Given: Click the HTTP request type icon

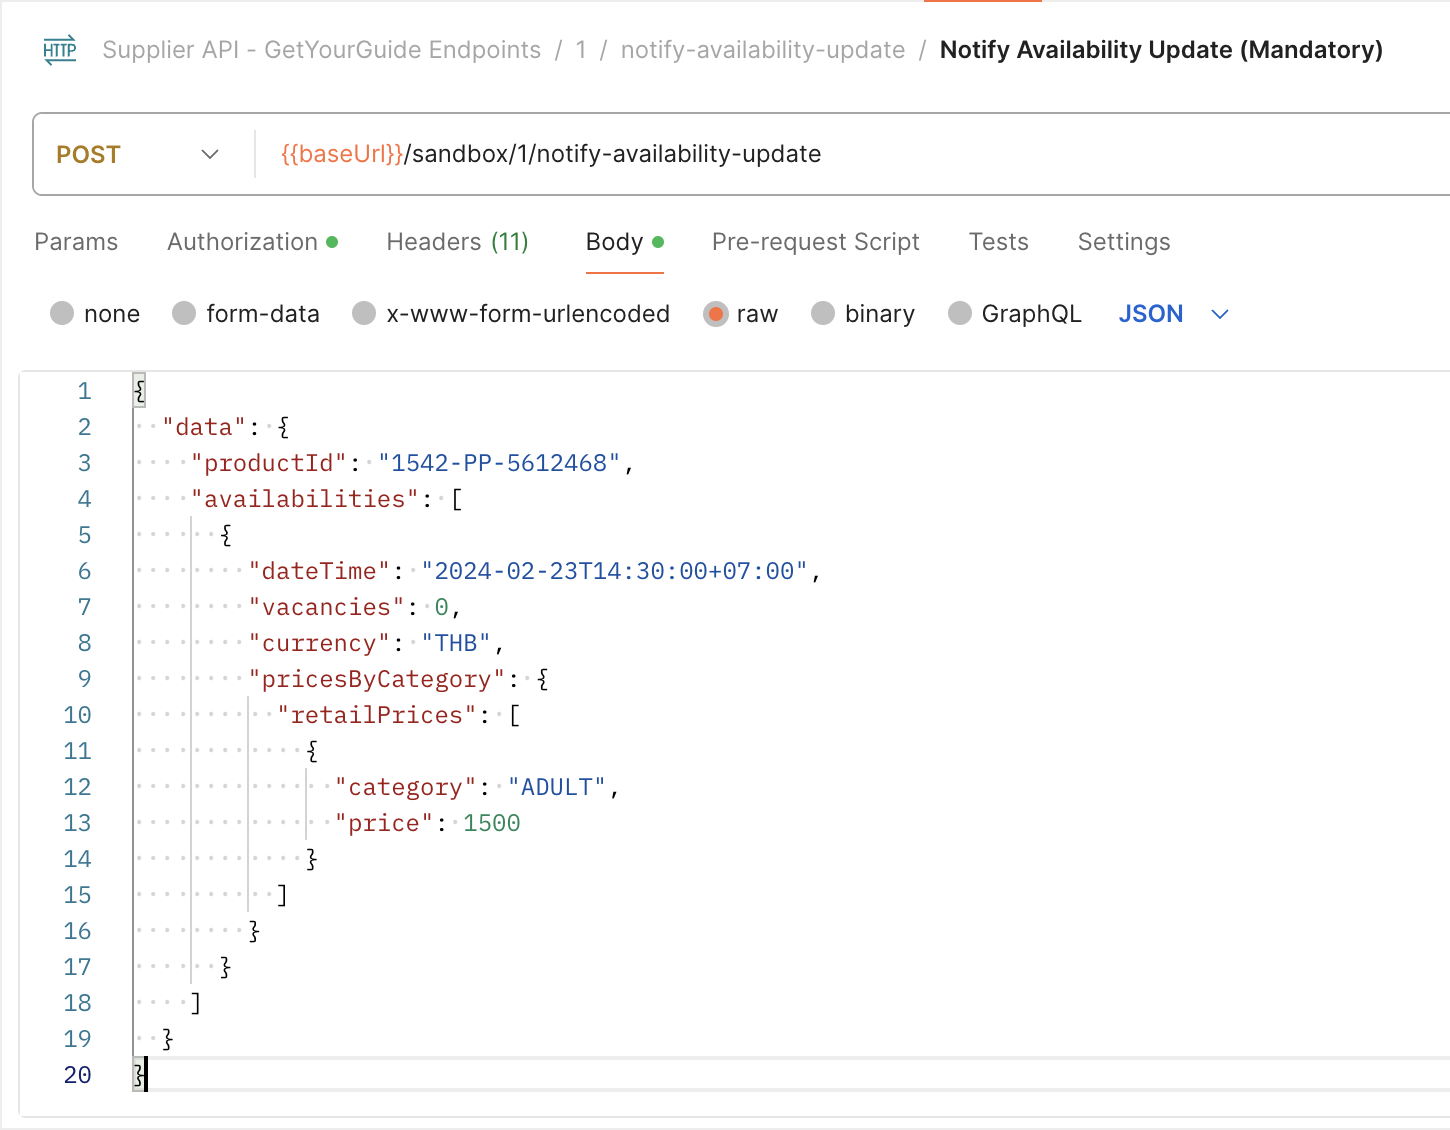Looking at the screenshot, I should pyautogui.click(x=60, y=50).
